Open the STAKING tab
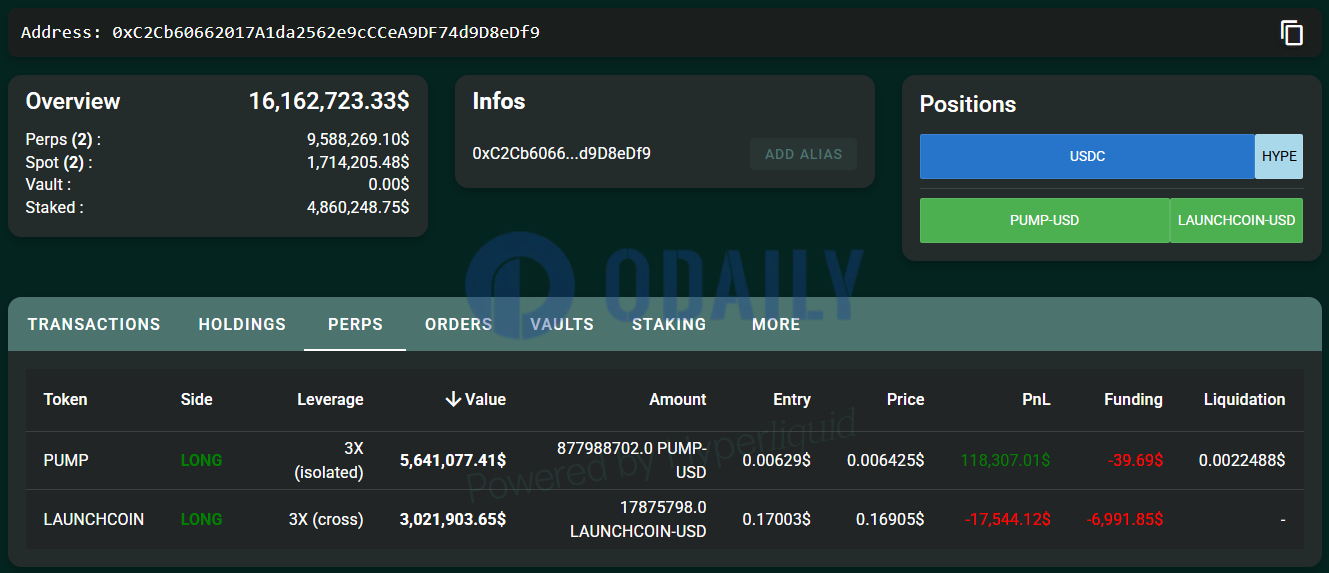Screen dimensions: 1329x573 pyautogui.click(x=669, y=324)
